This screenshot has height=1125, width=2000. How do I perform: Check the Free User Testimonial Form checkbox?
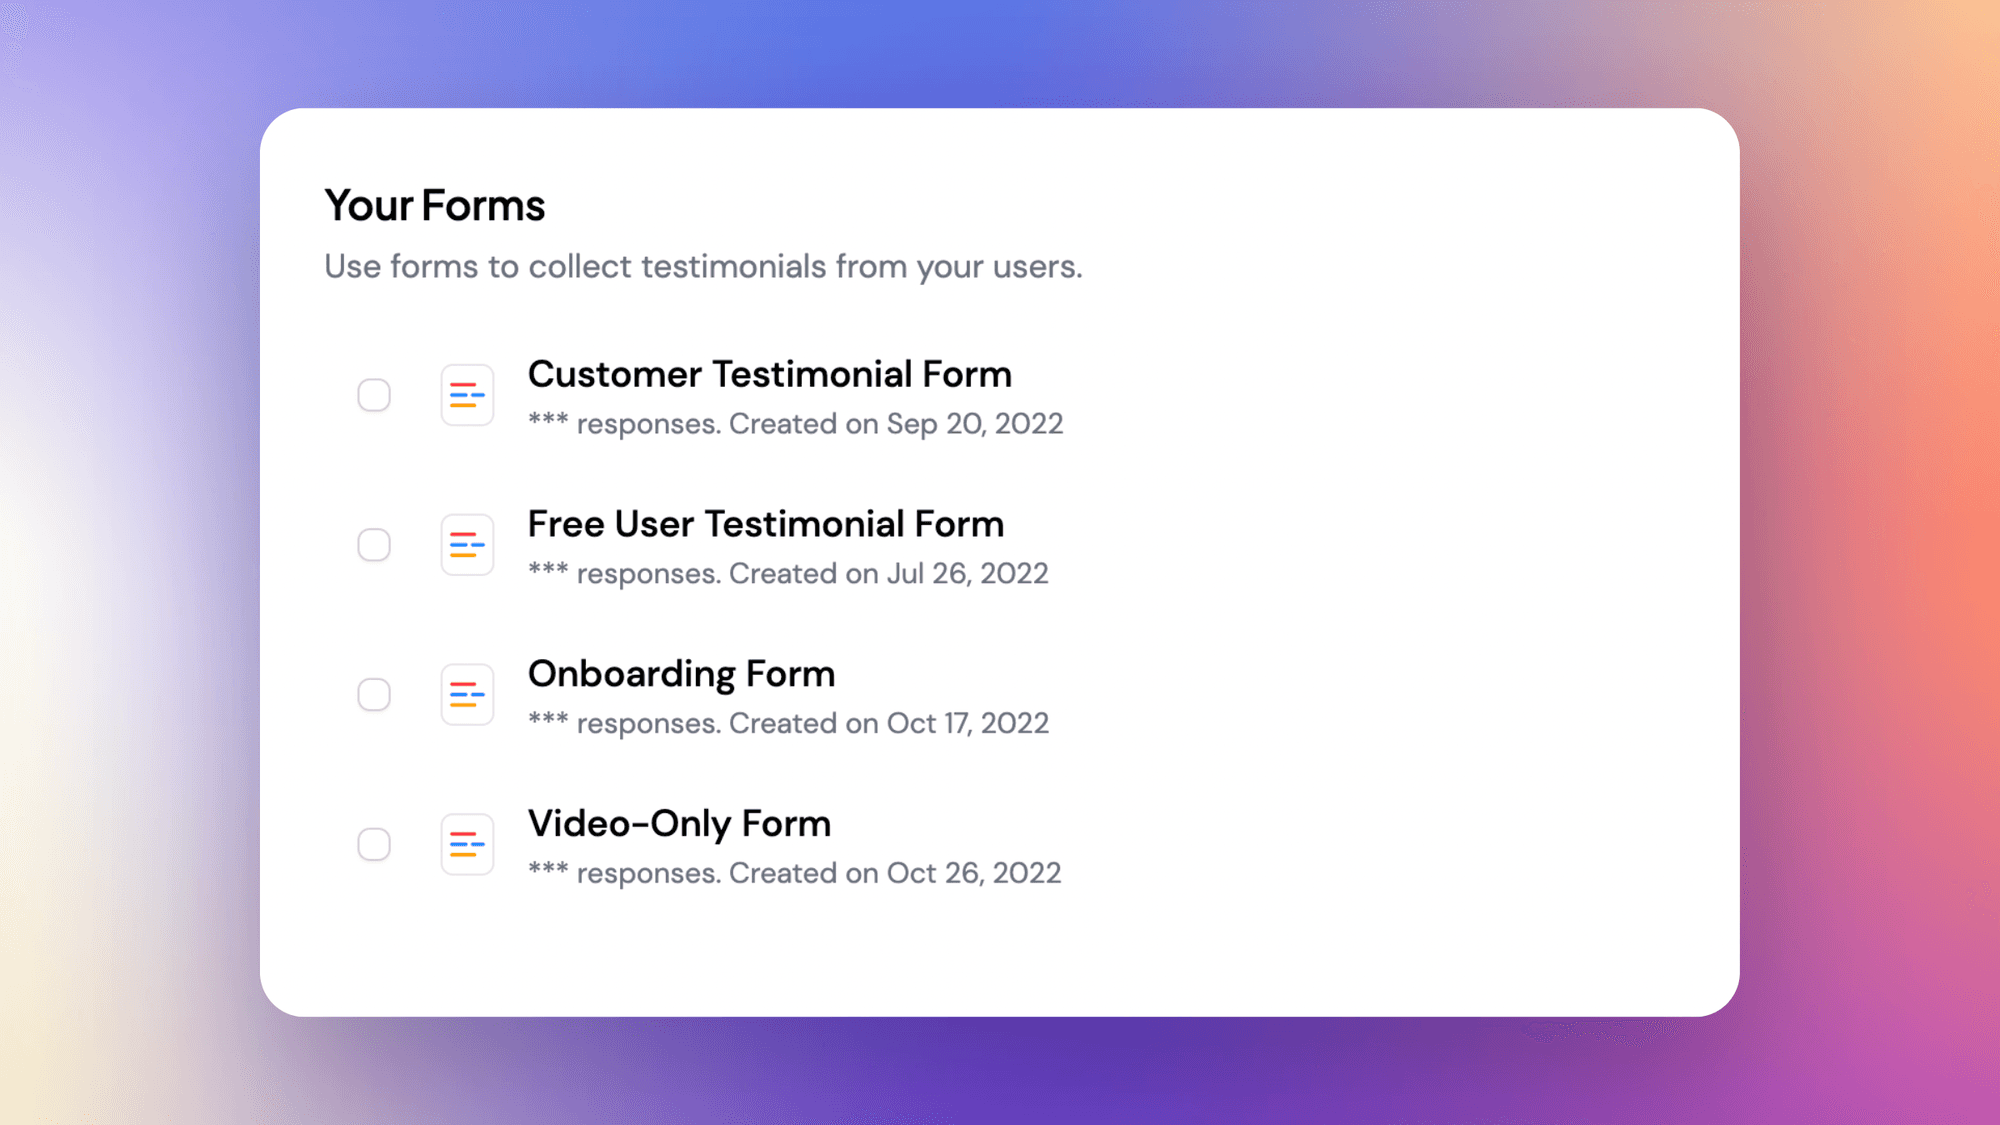(374, 544)
